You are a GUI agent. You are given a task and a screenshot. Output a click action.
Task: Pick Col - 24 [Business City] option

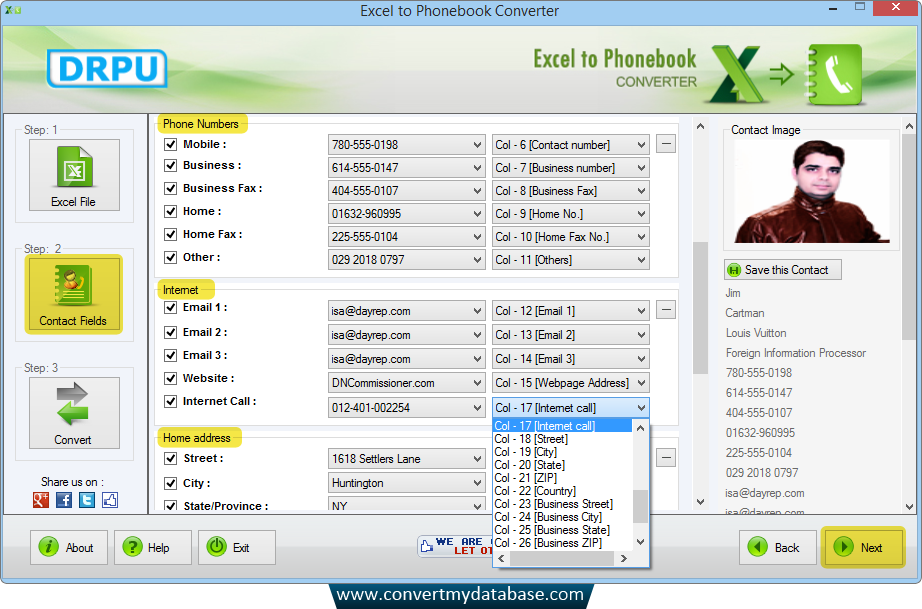[x=563, y=517]
